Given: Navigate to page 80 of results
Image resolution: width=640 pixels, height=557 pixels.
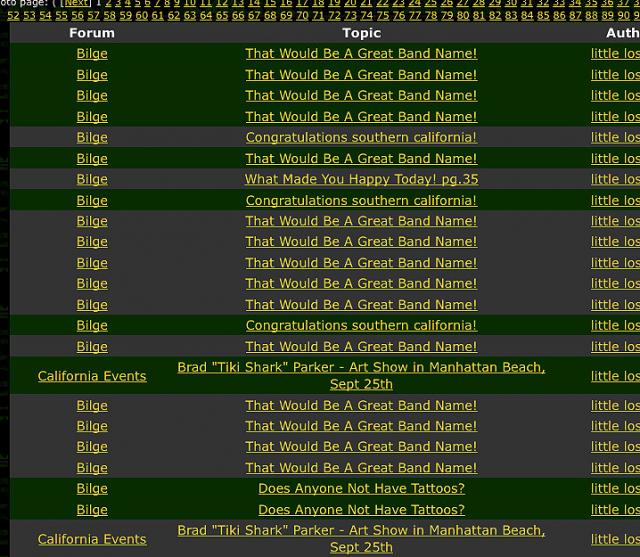Looking at the screenshot, I should 463,15.
